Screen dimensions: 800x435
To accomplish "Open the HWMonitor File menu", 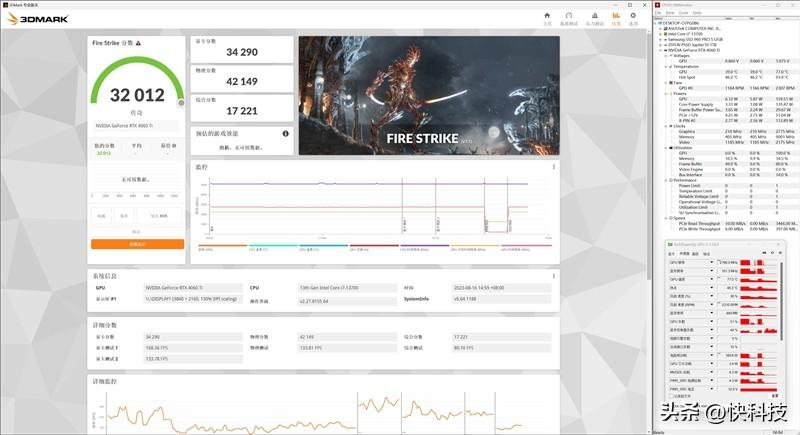I will tap(659, 13).
